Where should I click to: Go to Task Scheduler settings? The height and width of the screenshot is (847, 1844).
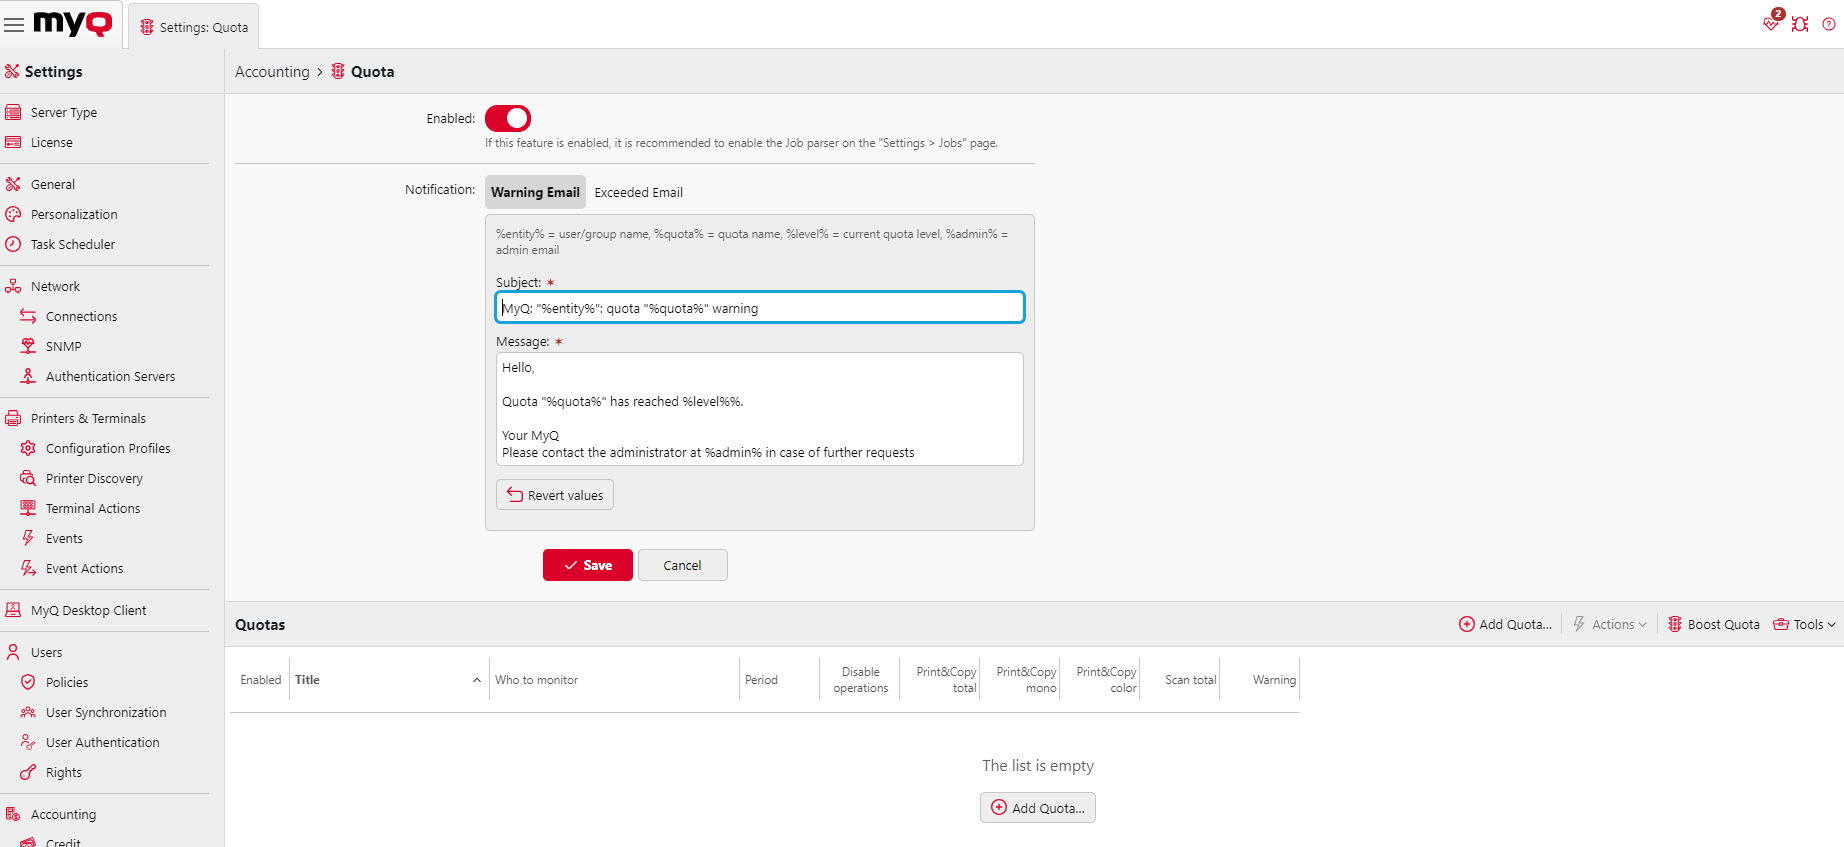pyautogui.click(x=72, y=244)
